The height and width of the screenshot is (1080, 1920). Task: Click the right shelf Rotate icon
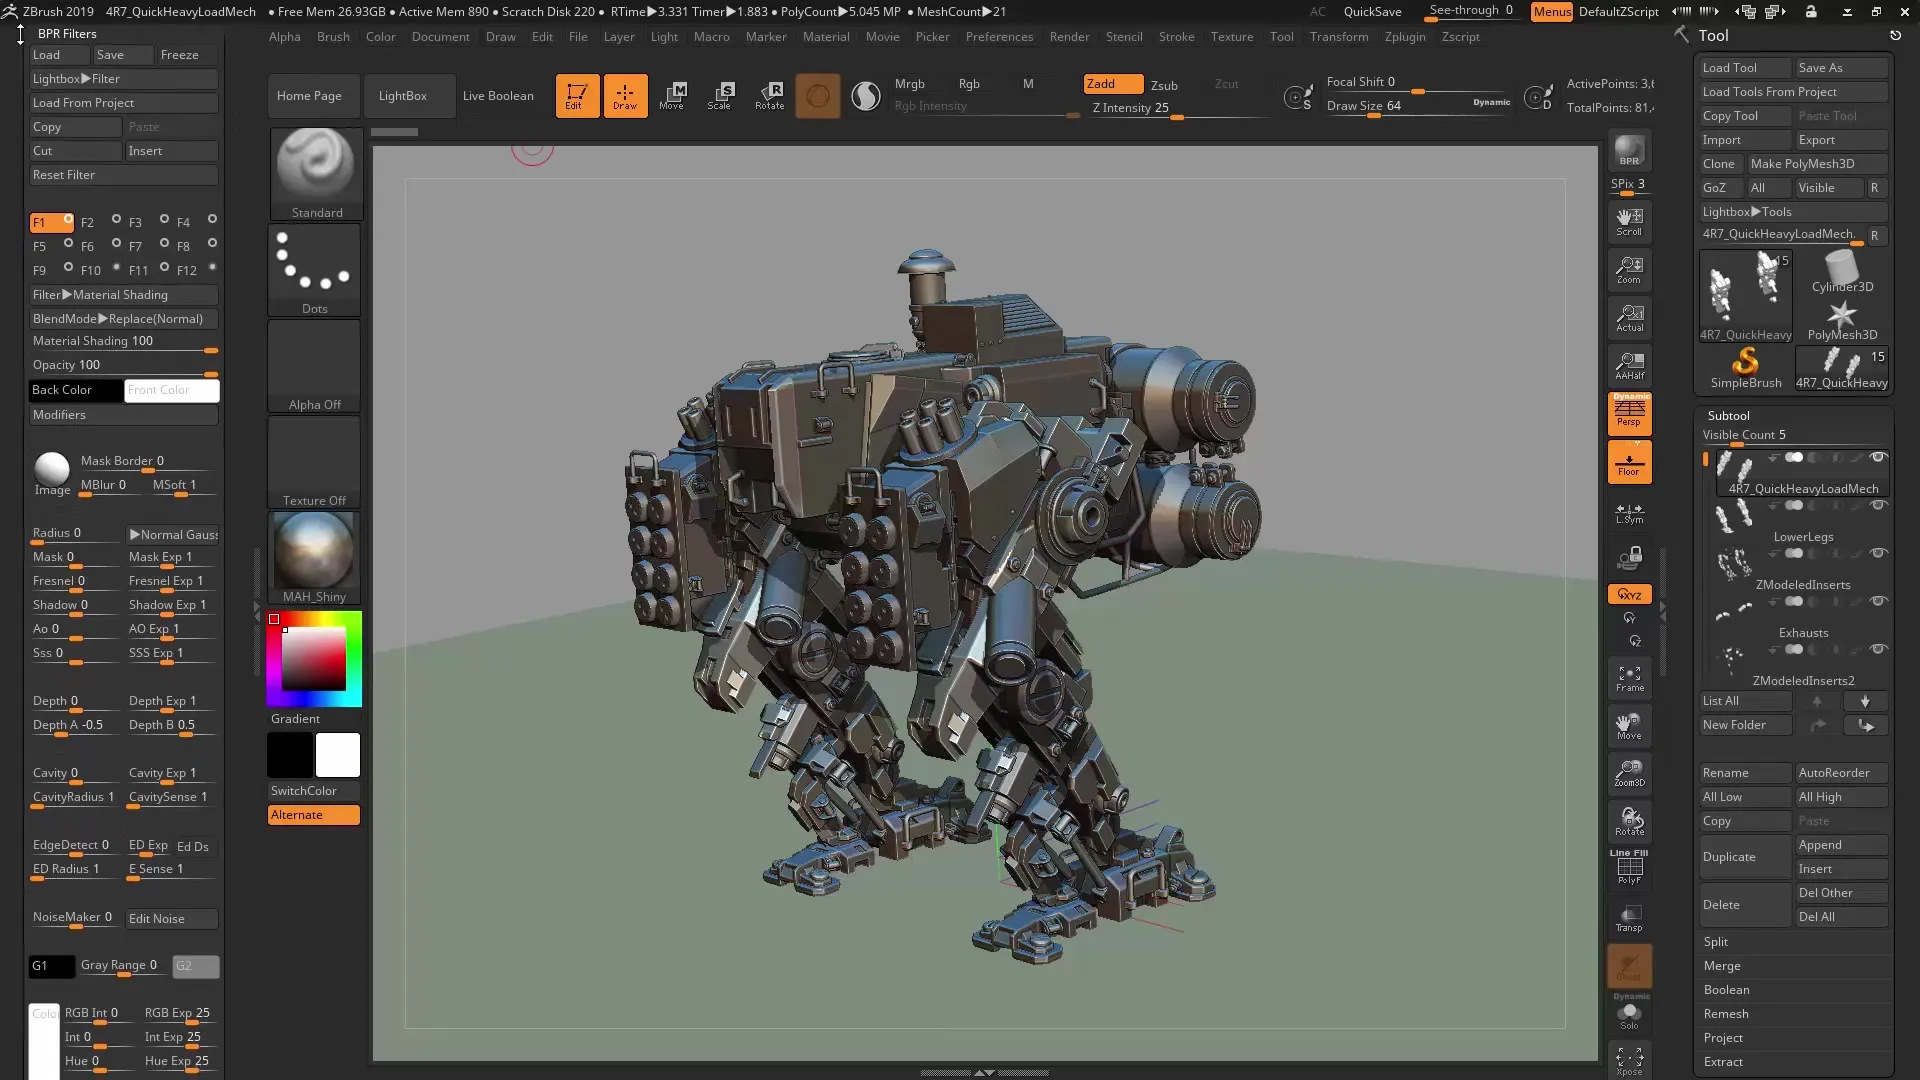(1629, 821)
